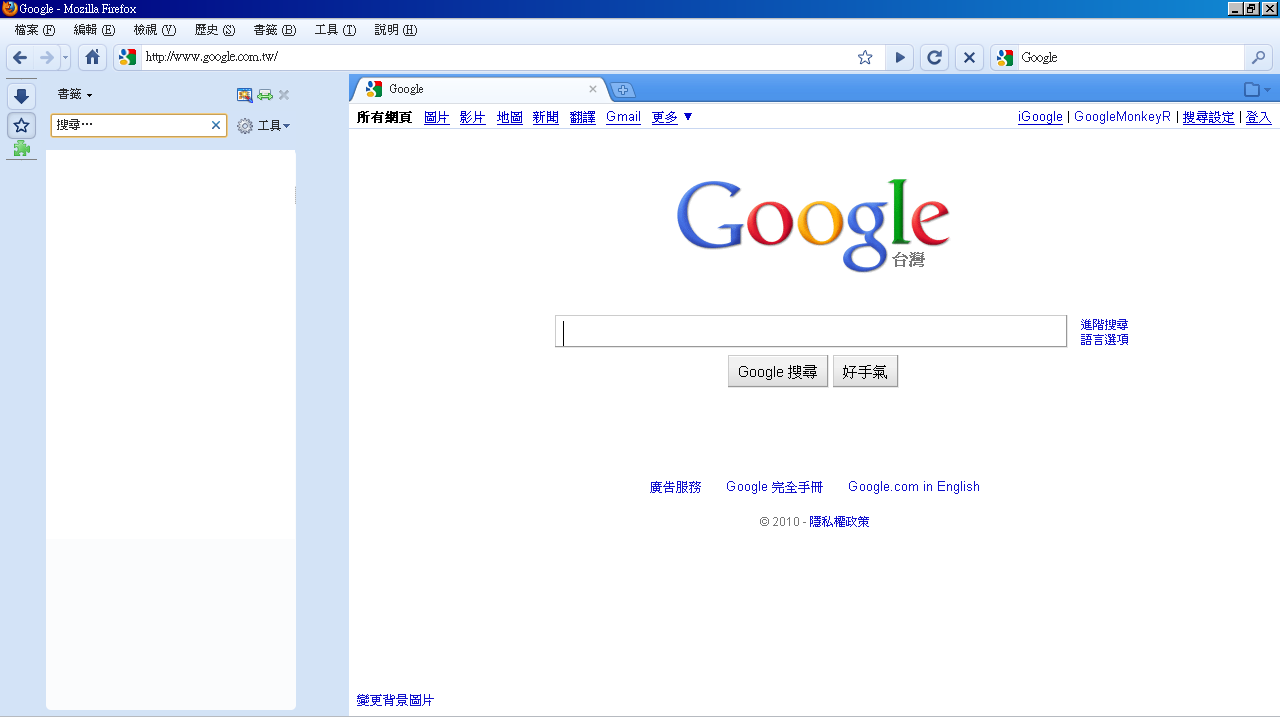Open a new tab with plus button
The width and height of the screenshot is (1280, 717).
(x=622, y=90)
